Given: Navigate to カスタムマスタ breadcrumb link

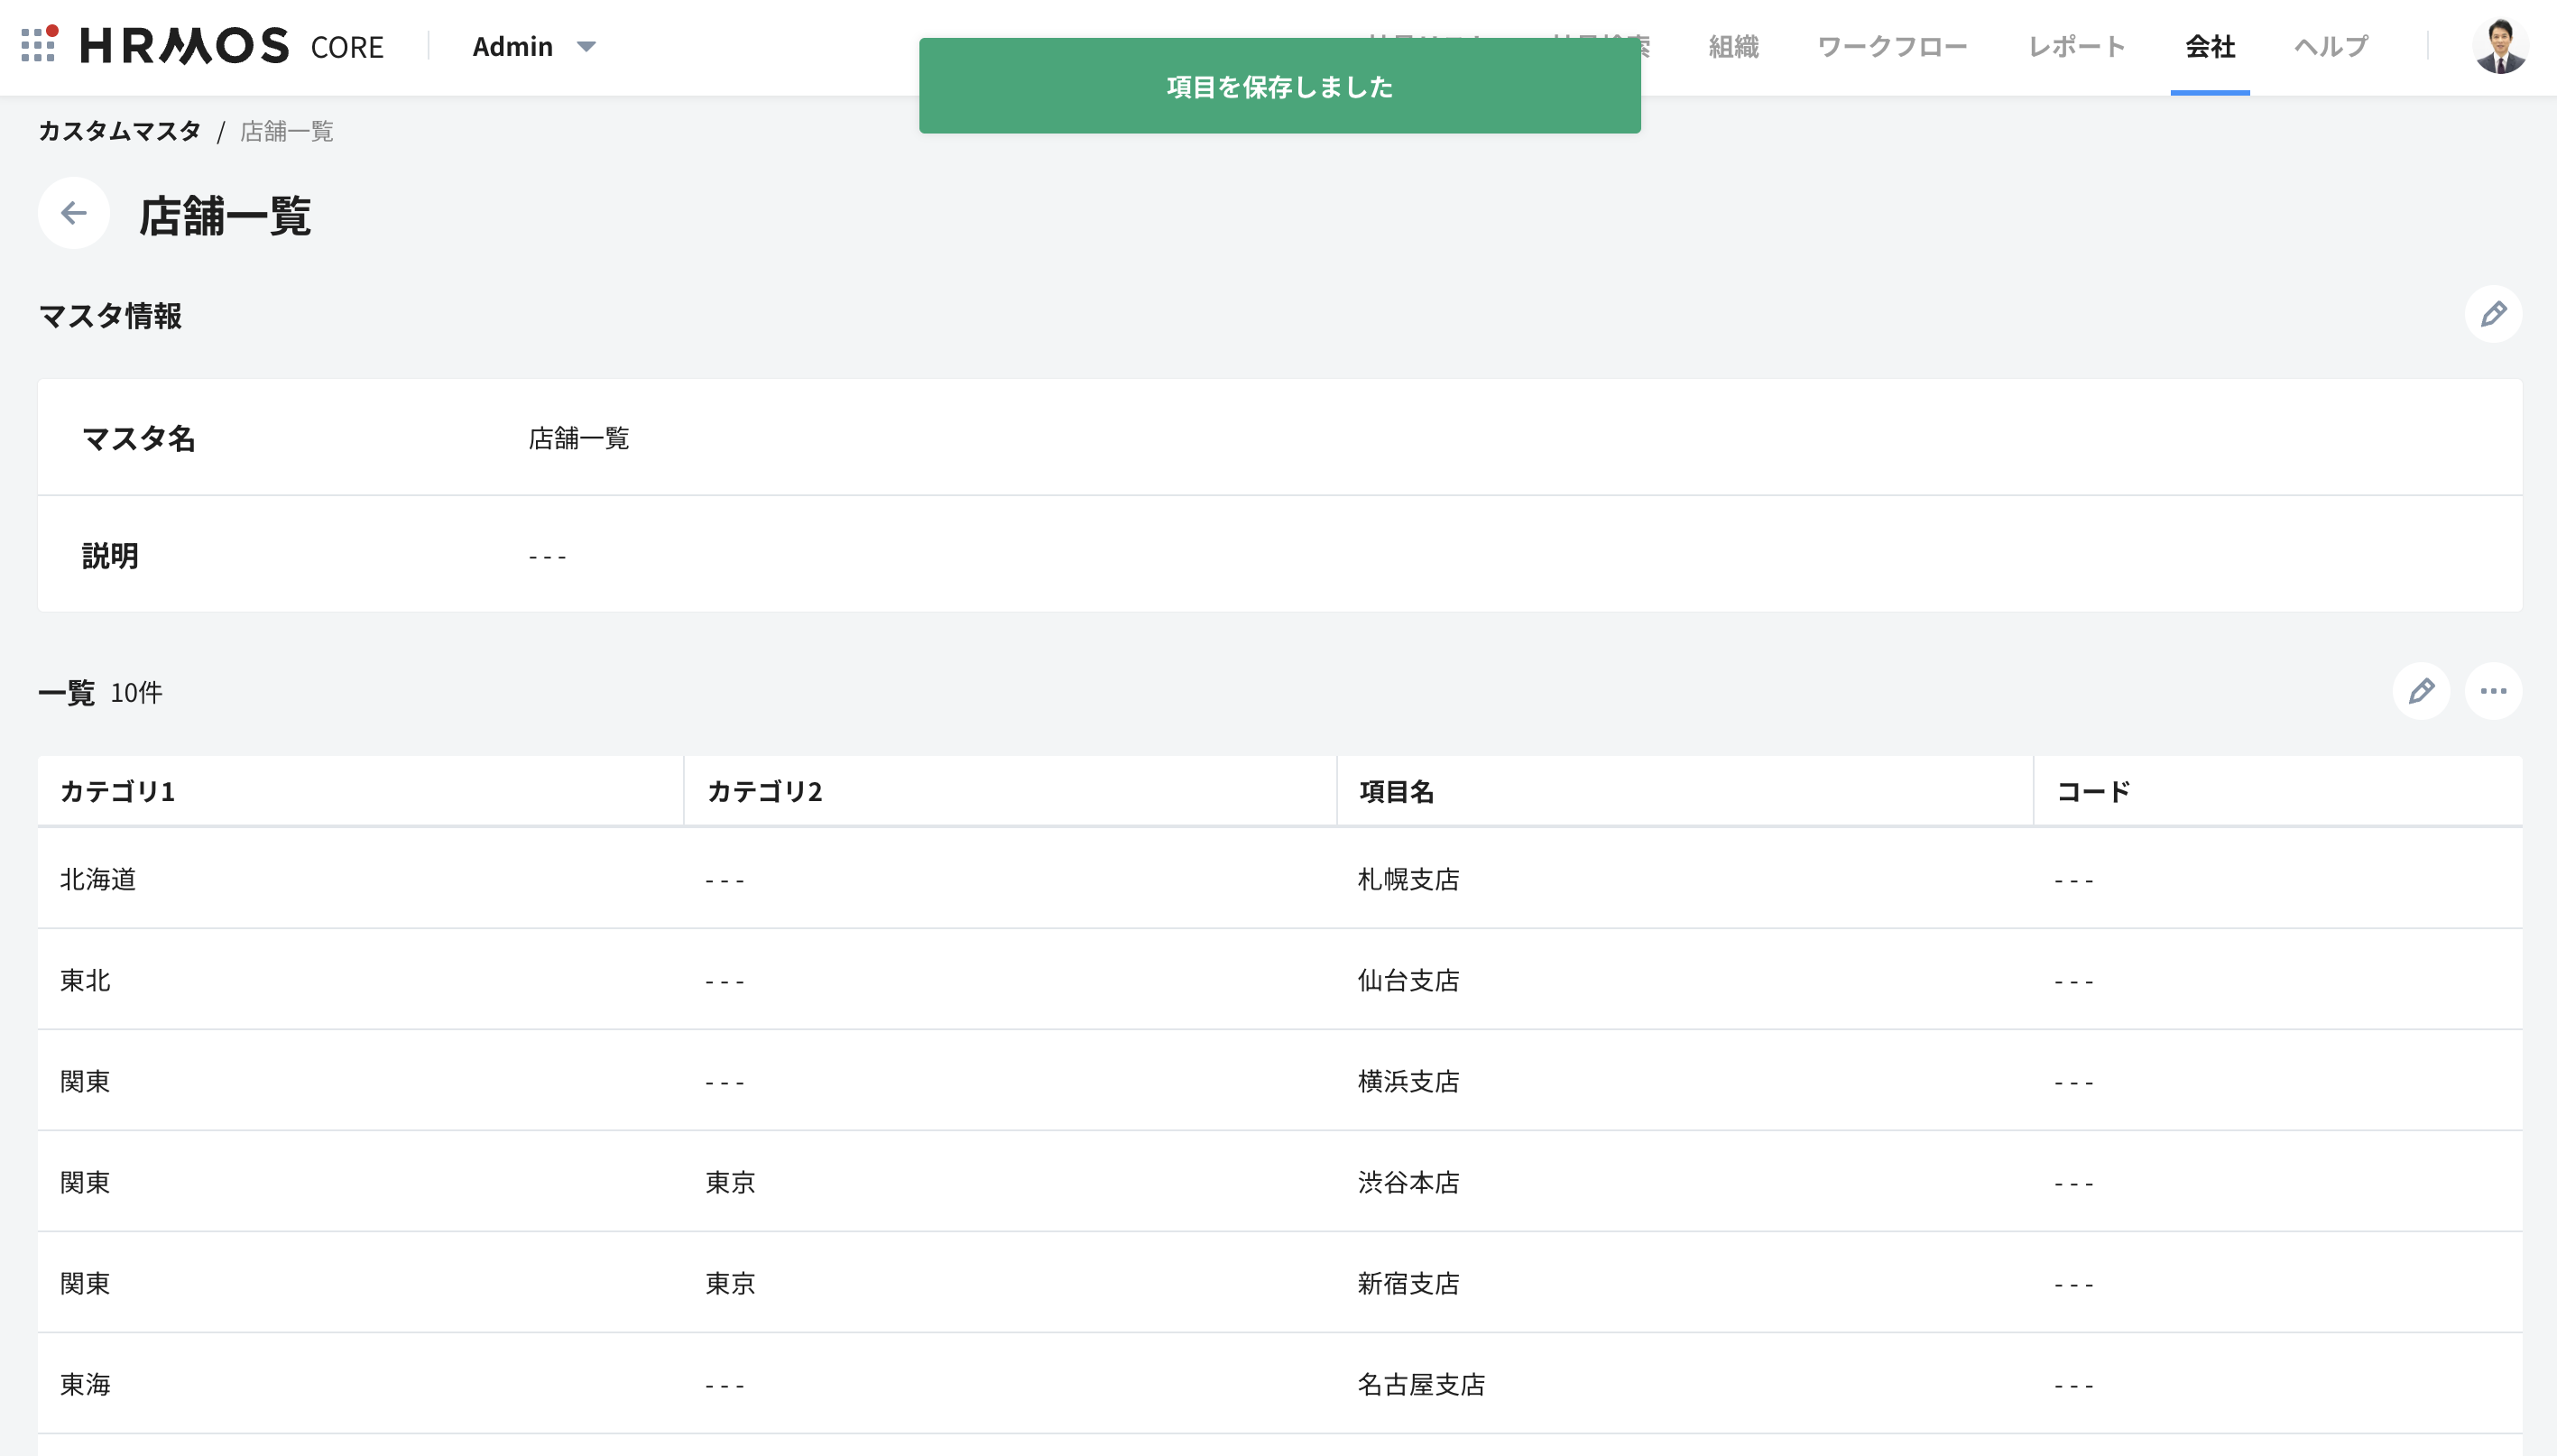Looking at the screenshot, I should [x=119, y=131].
